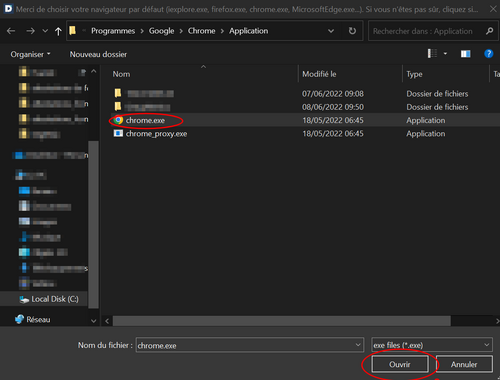Click the magnifier search icon
The height and width of the screenshot is (380, 500).
click(x=489, y=31)
